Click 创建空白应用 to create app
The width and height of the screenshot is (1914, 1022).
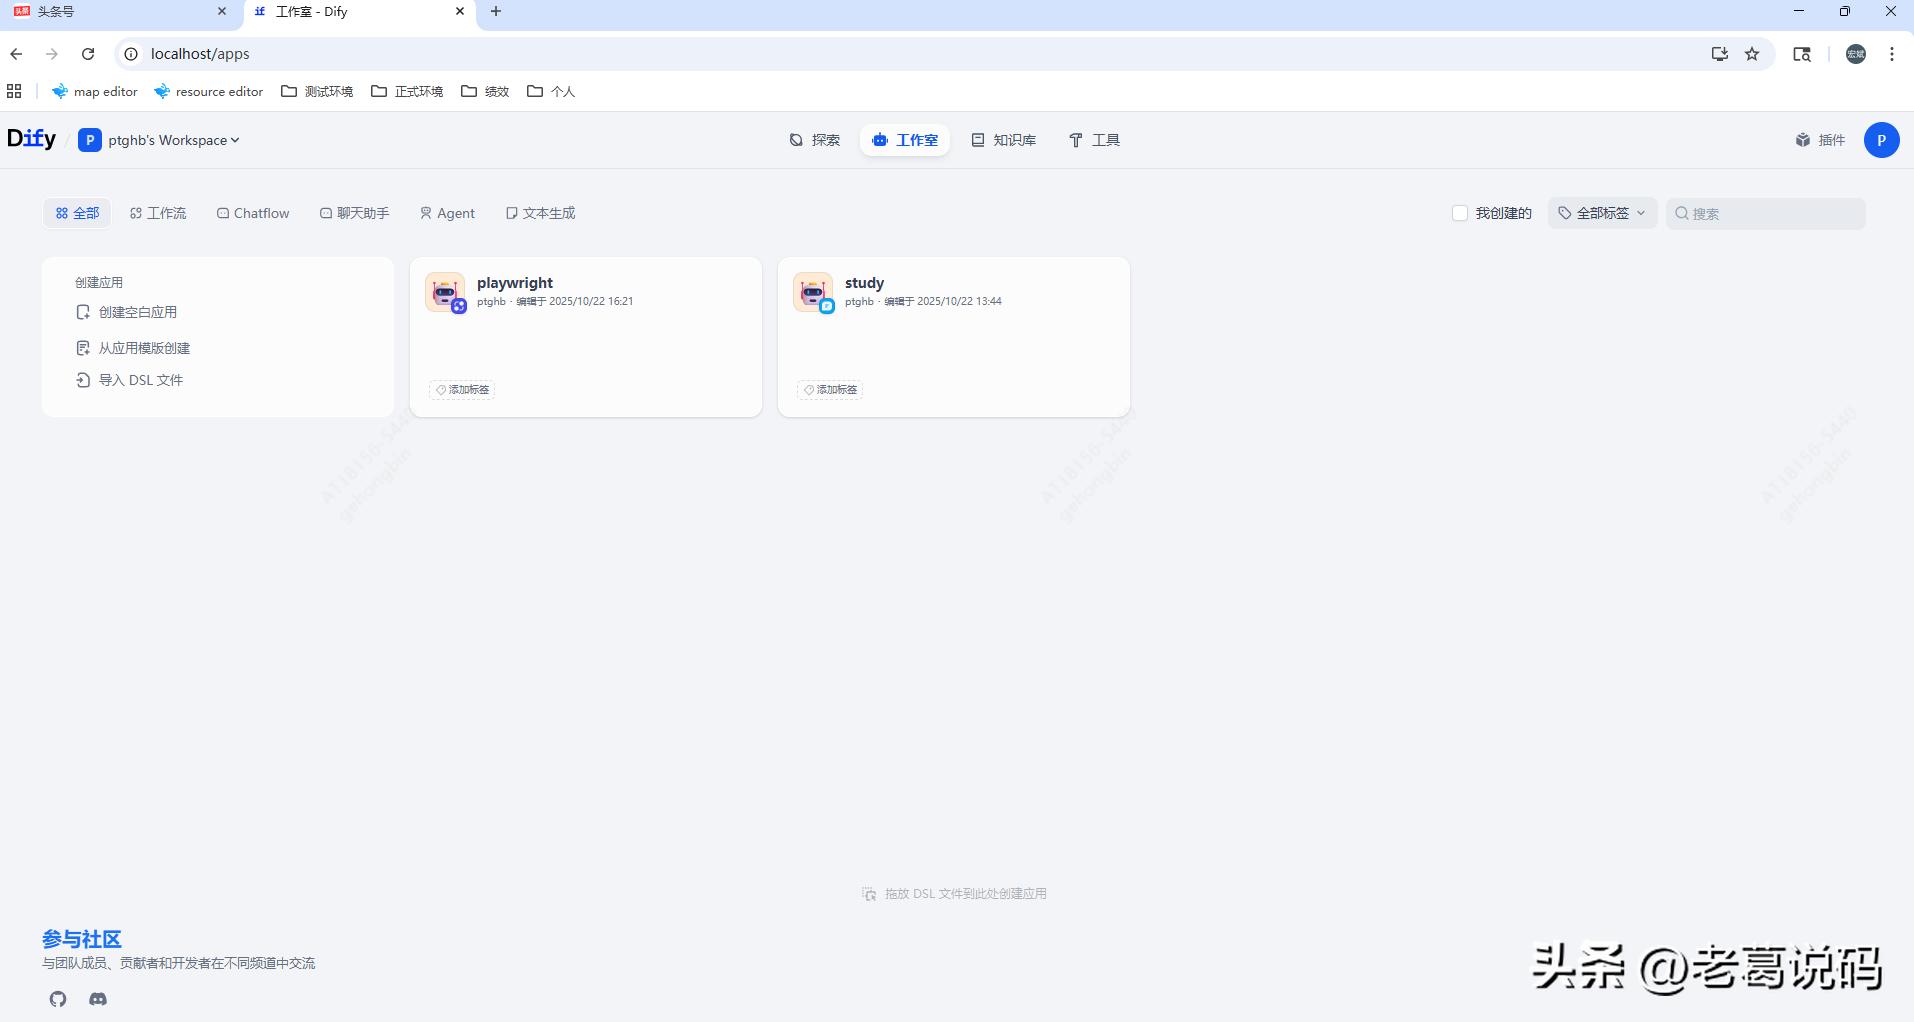(x=127, y=312)
